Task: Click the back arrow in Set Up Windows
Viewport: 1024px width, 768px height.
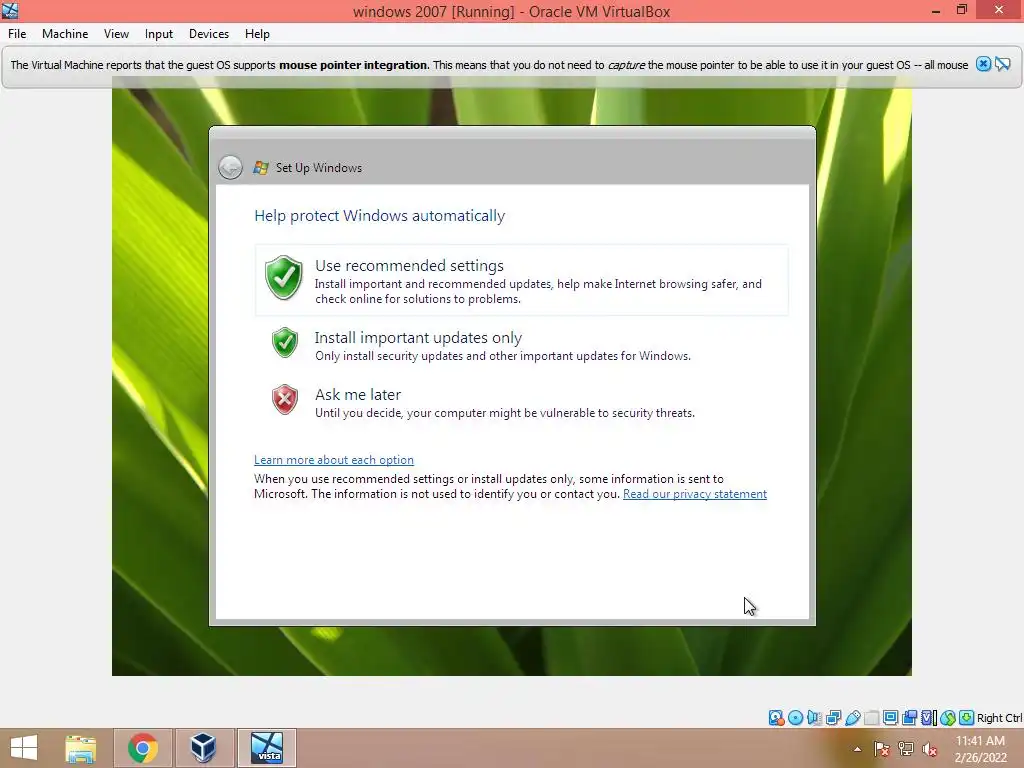Action: [x=230, y=168]
